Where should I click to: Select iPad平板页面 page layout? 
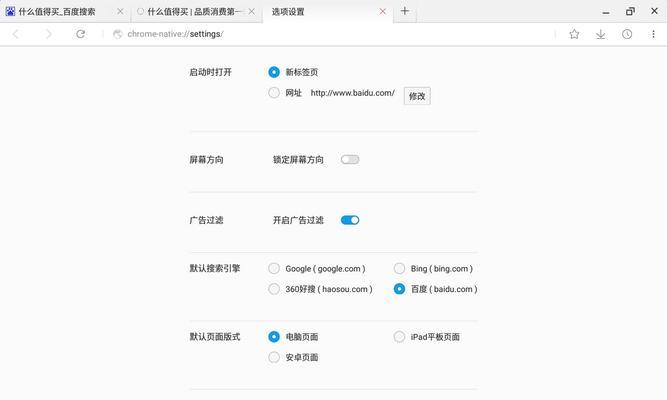click(399, 337)
